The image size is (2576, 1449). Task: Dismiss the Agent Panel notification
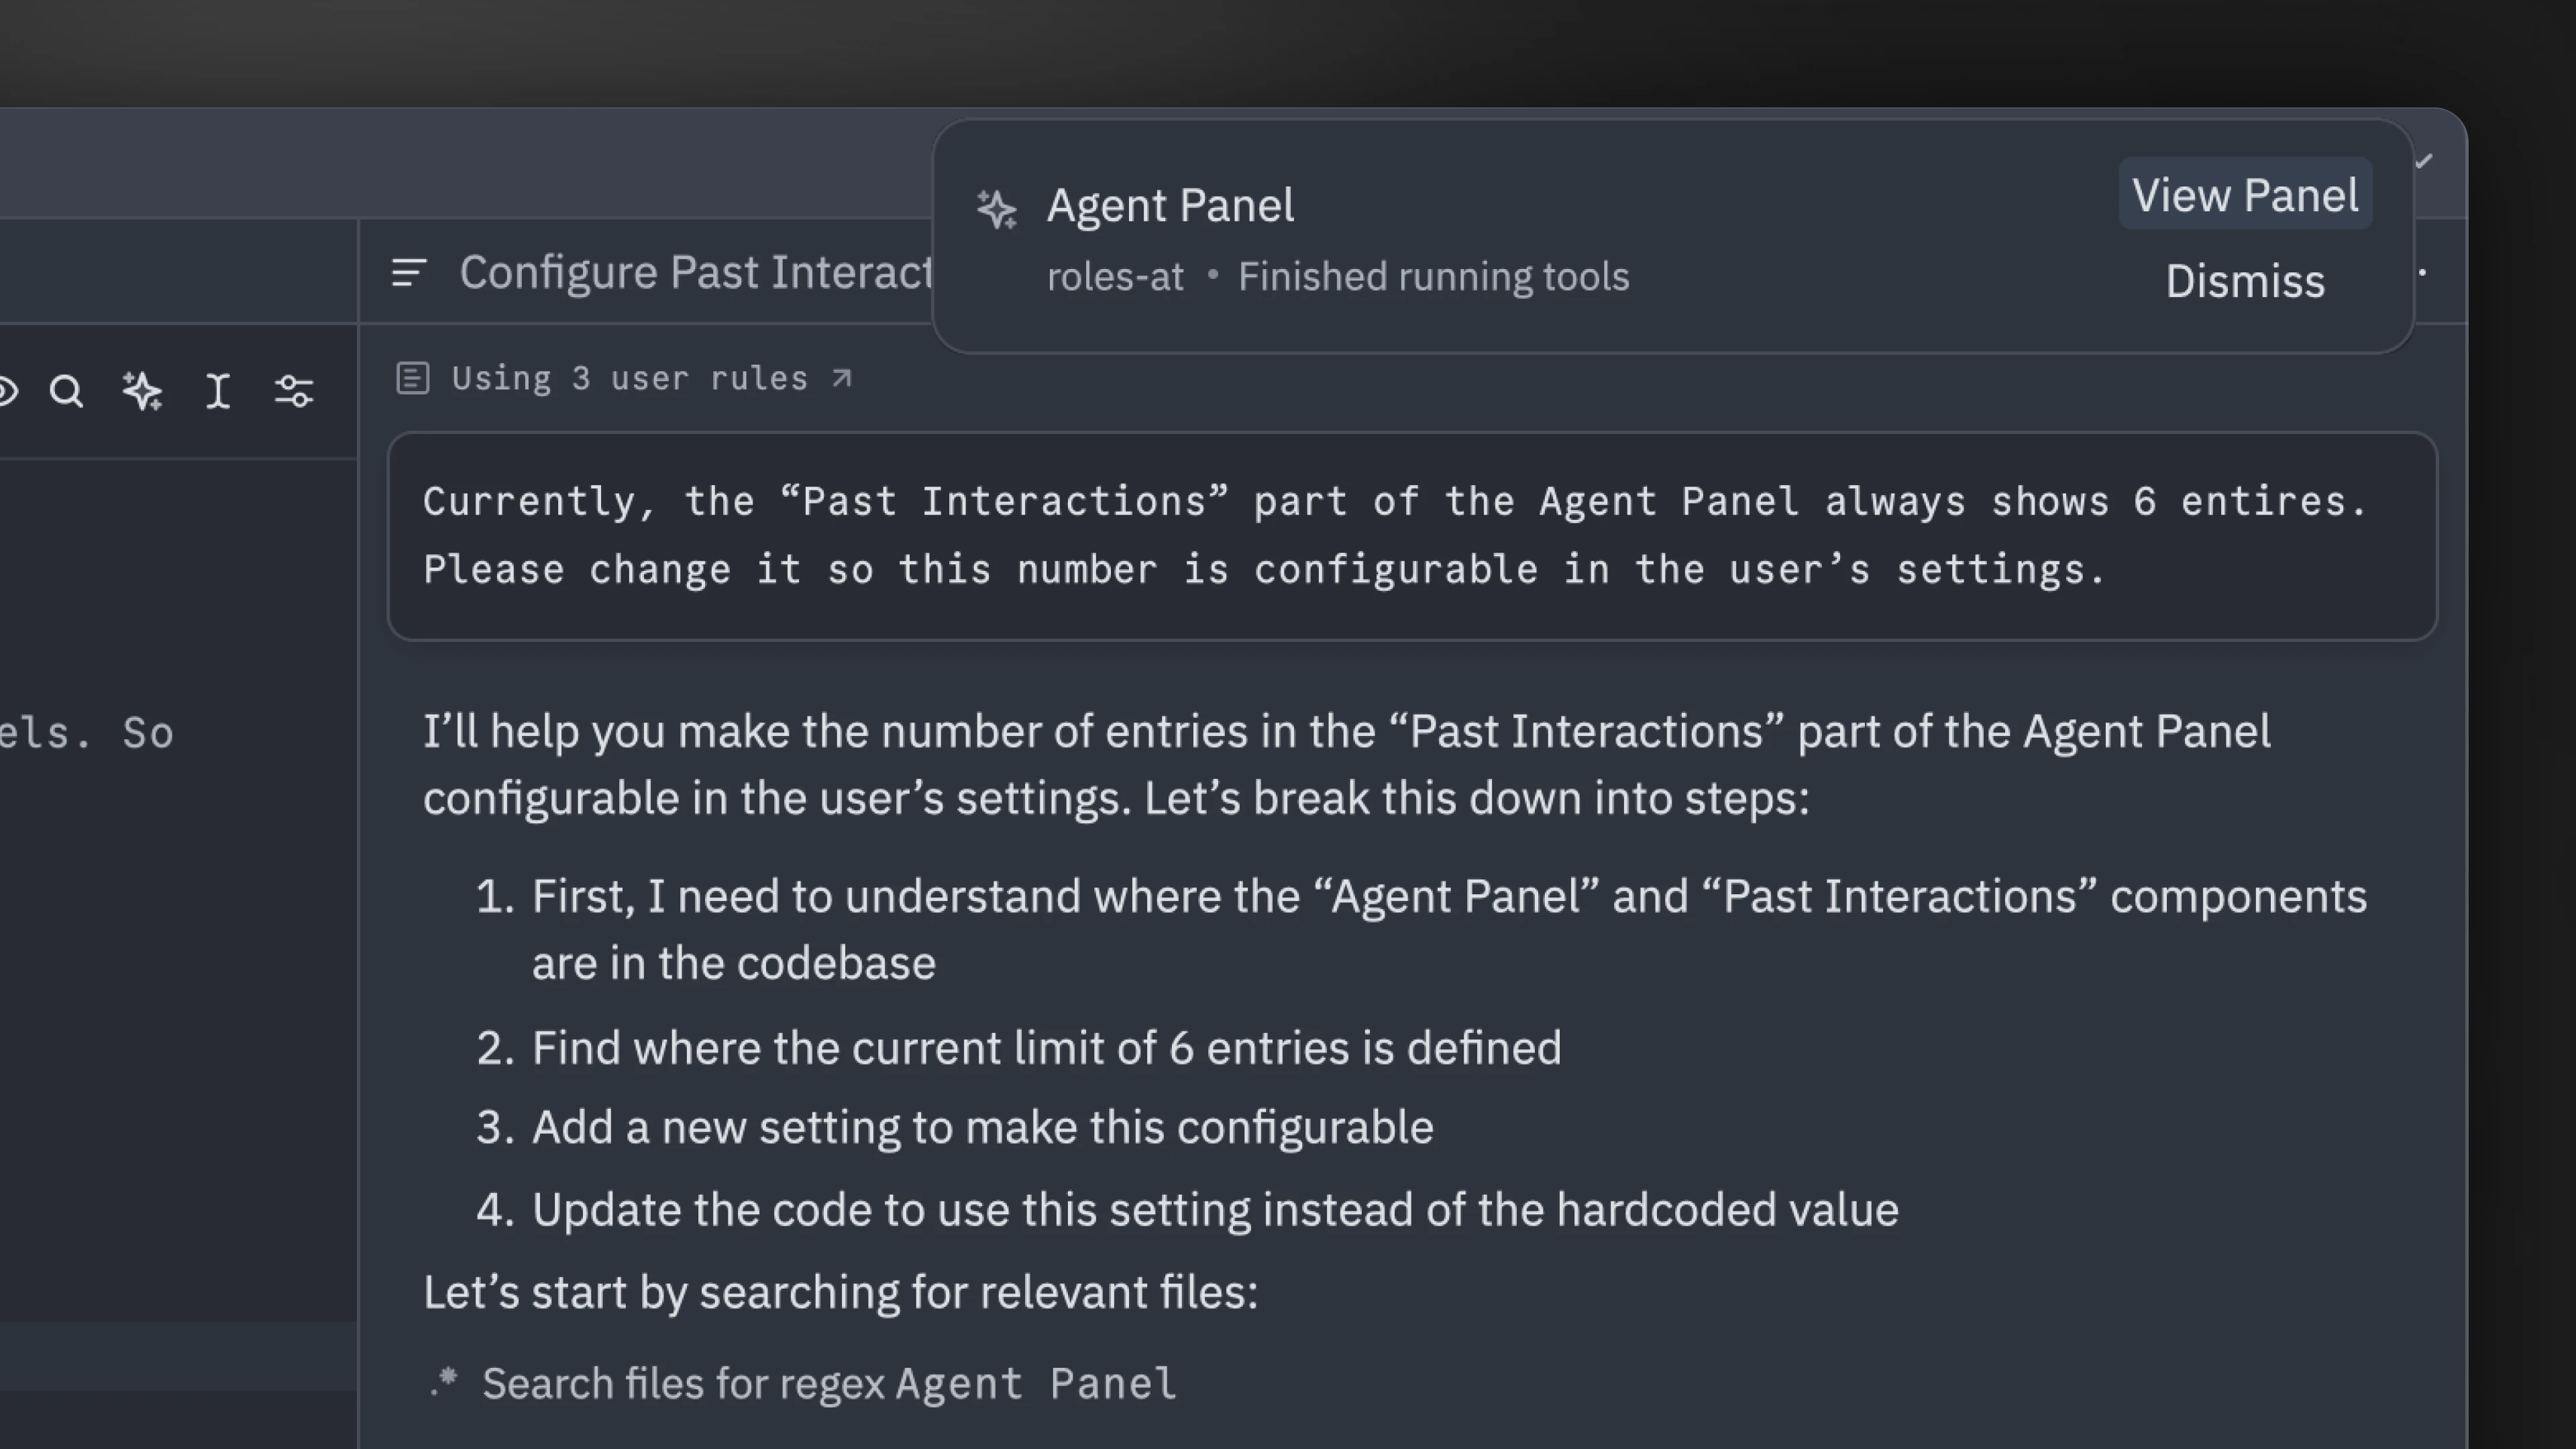pyautogui.click(x=2245, y=281)
